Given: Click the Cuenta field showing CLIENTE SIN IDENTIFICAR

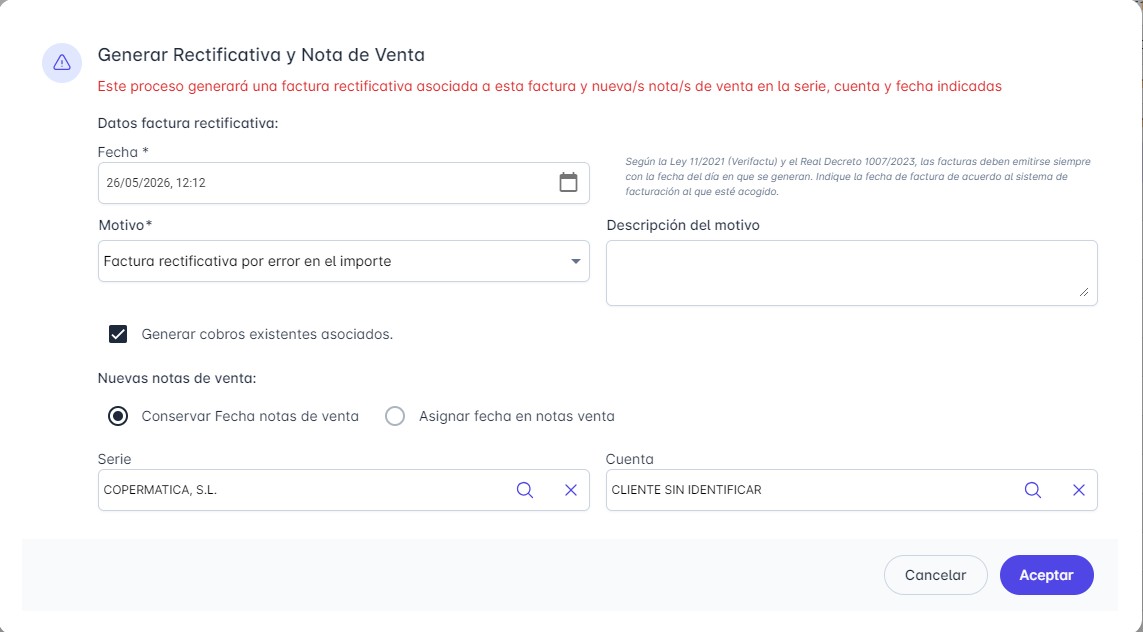Looking at the screenshot, I should coord(851,490).
